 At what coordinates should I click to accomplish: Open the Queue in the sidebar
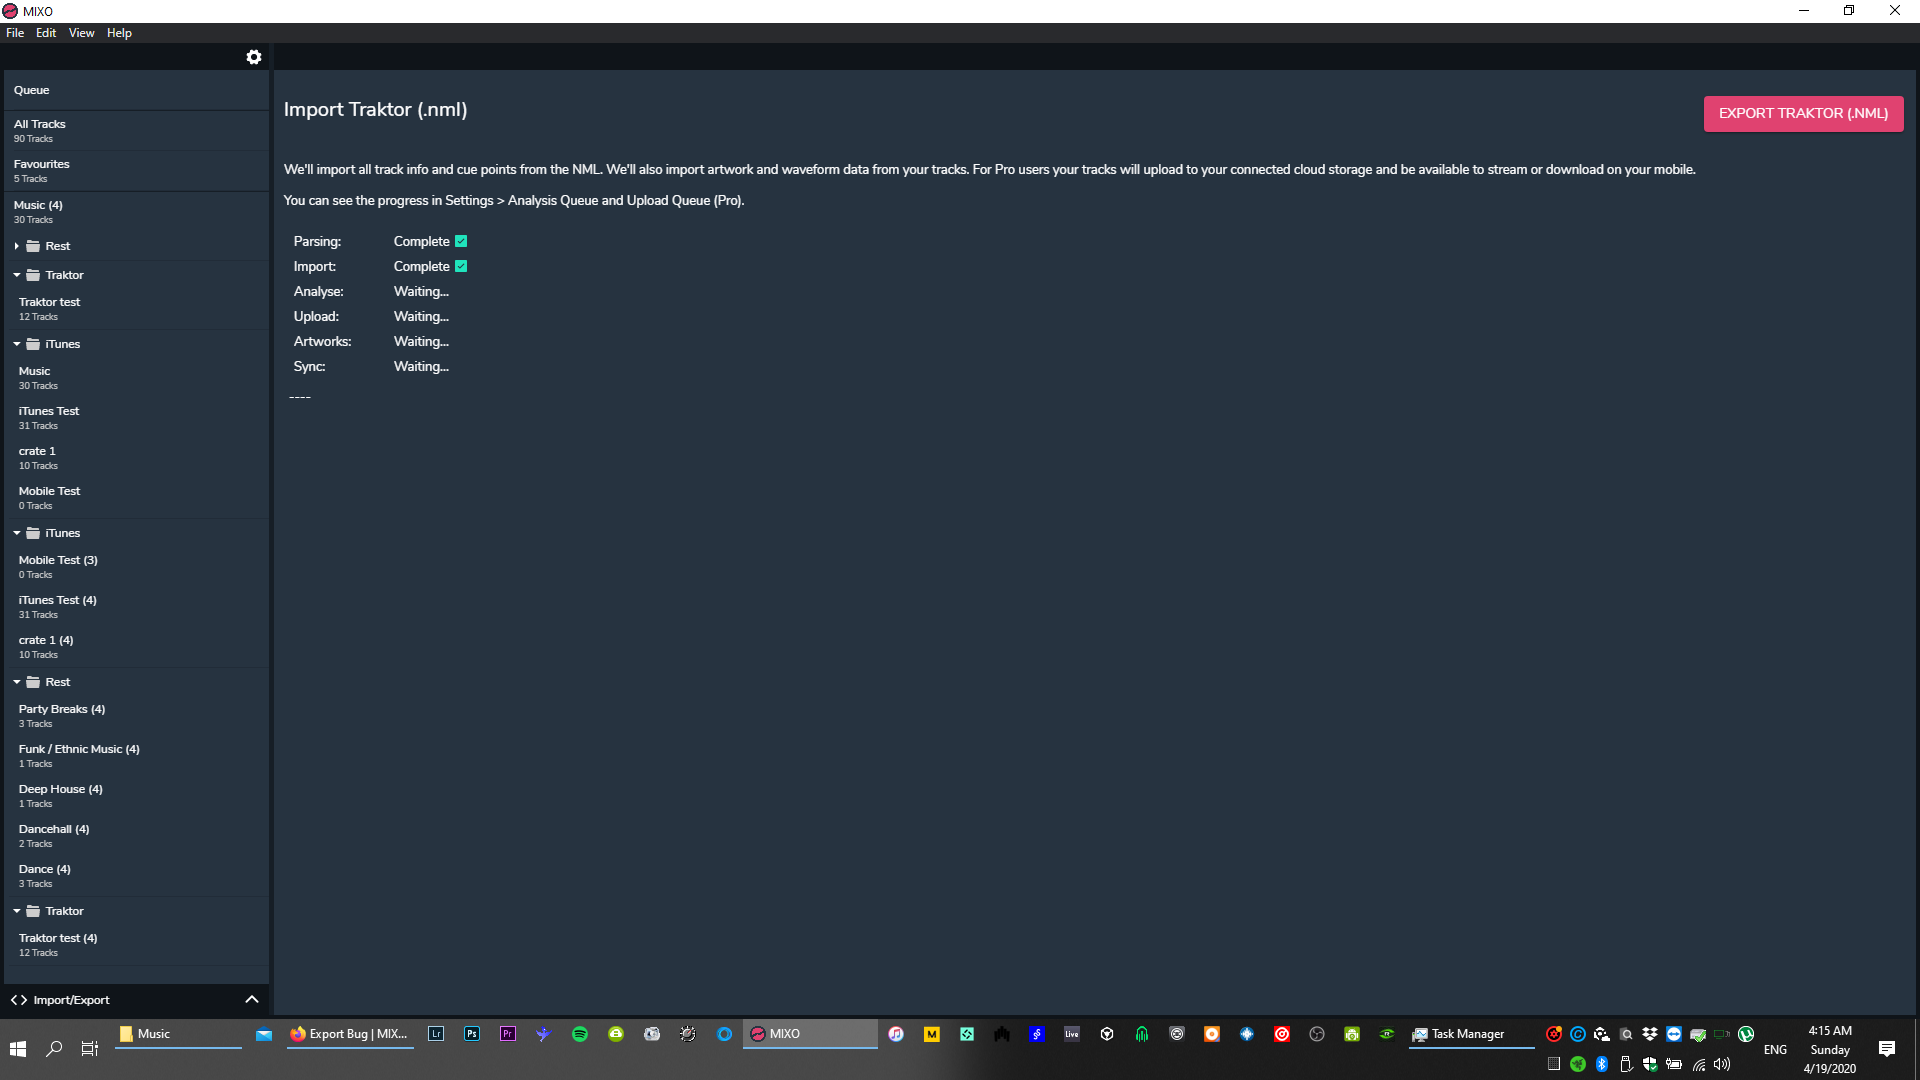click(136, 90)
